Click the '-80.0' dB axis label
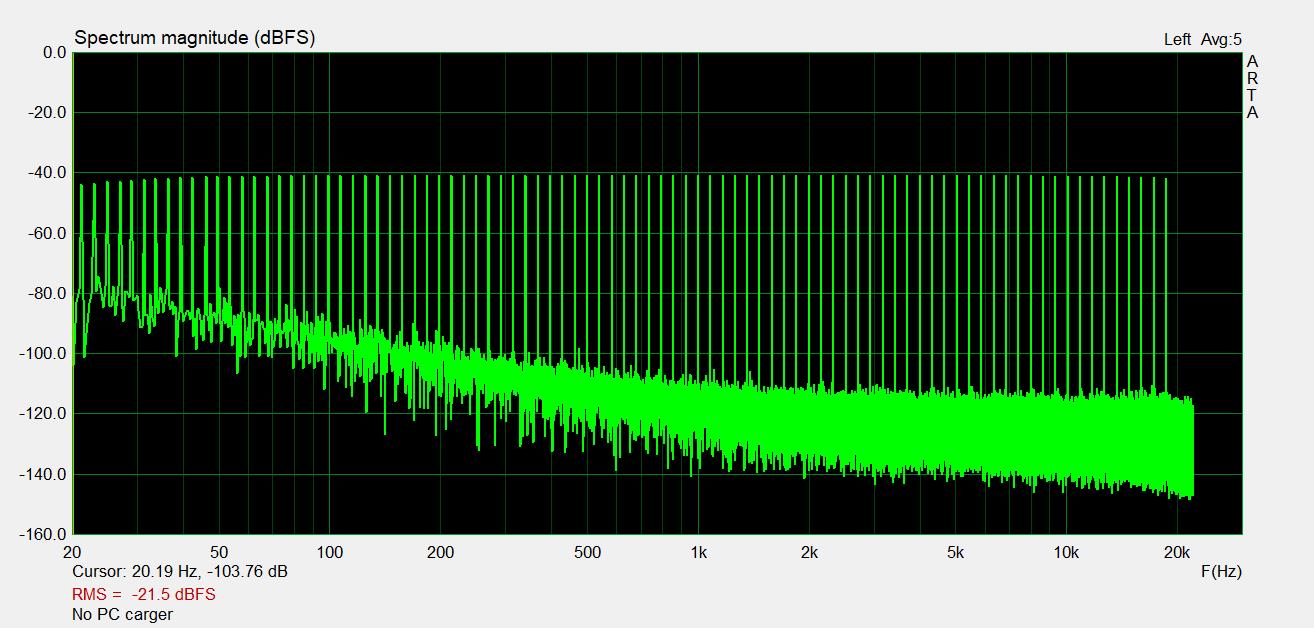Screen dimensions: 1314x628 pyautogui.click(x=48, y=293)
